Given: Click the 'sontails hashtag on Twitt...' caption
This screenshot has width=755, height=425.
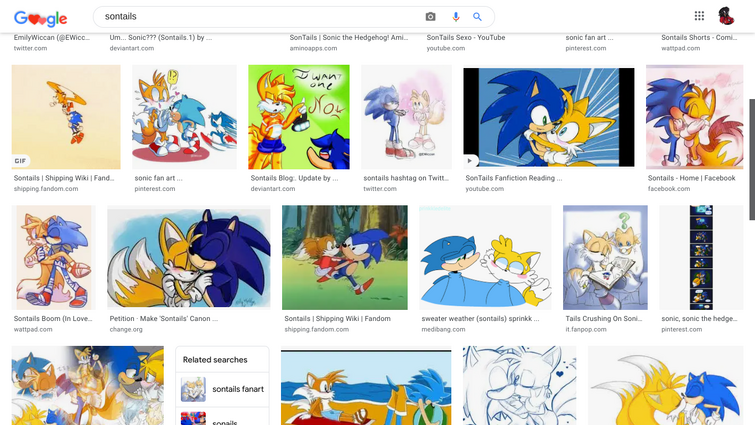Looking at the screenshot, I should point(406,178).
